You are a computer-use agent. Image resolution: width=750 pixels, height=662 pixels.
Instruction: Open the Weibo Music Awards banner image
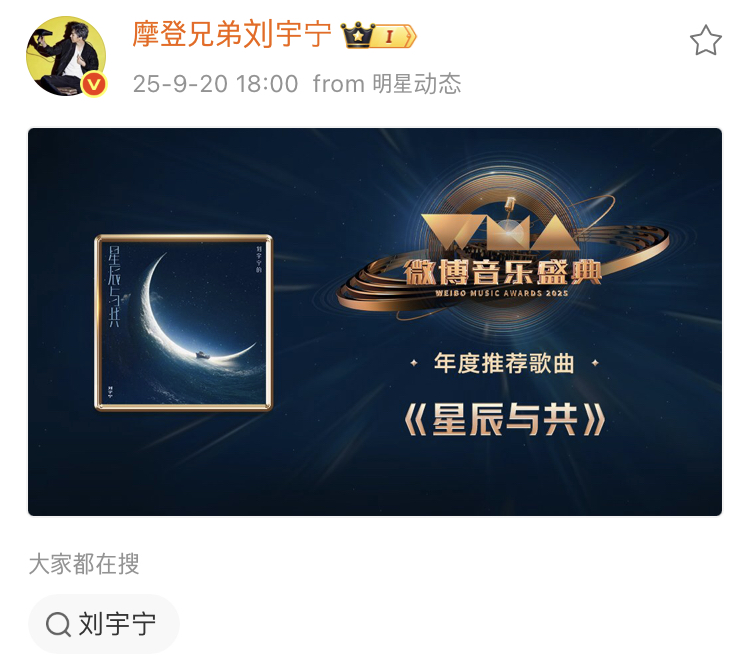[x=375, y=322]
